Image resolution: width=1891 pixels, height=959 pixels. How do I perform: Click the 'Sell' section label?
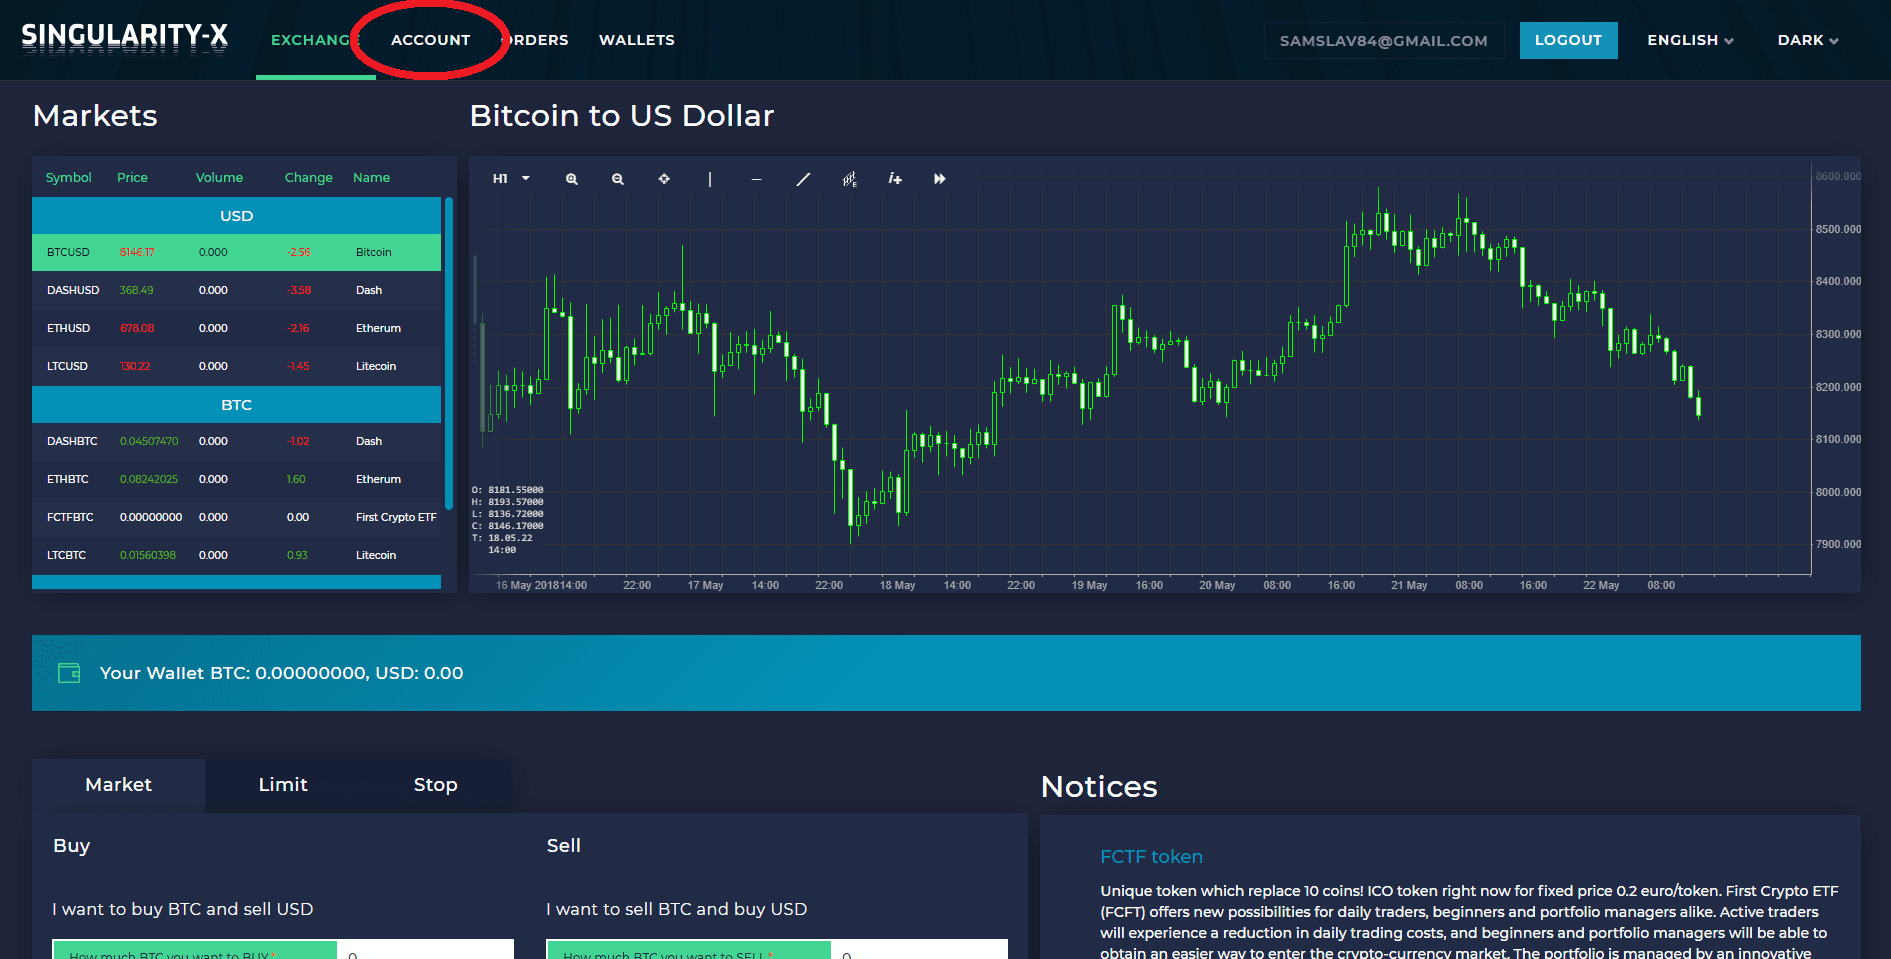click(564, 846)
